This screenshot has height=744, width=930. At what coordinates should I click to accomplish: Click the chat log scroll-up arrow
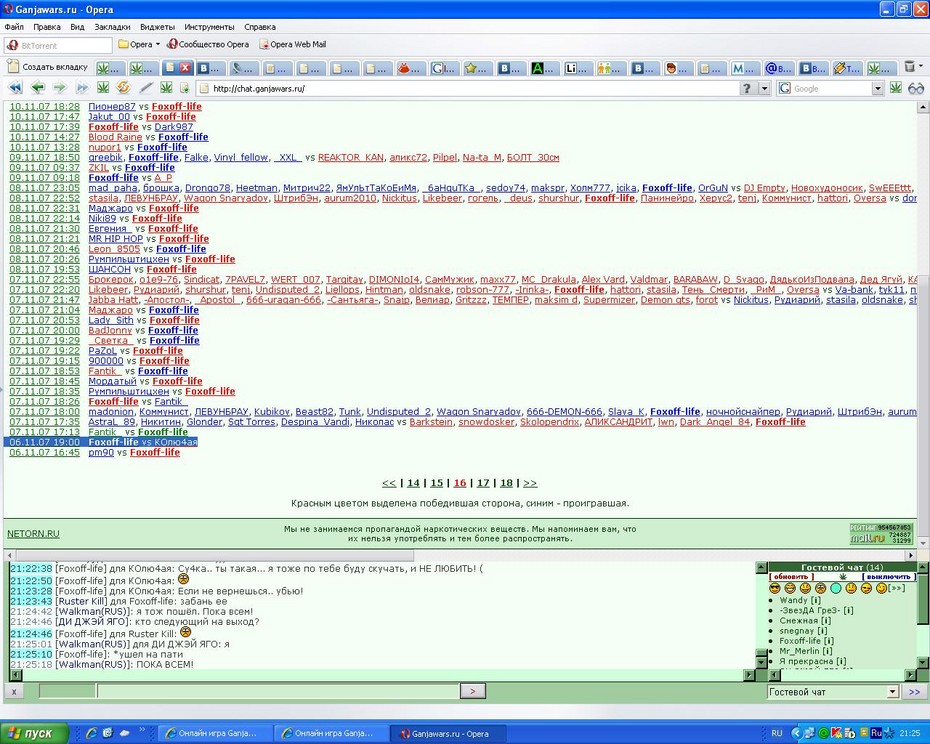click(x=762, y=568)
